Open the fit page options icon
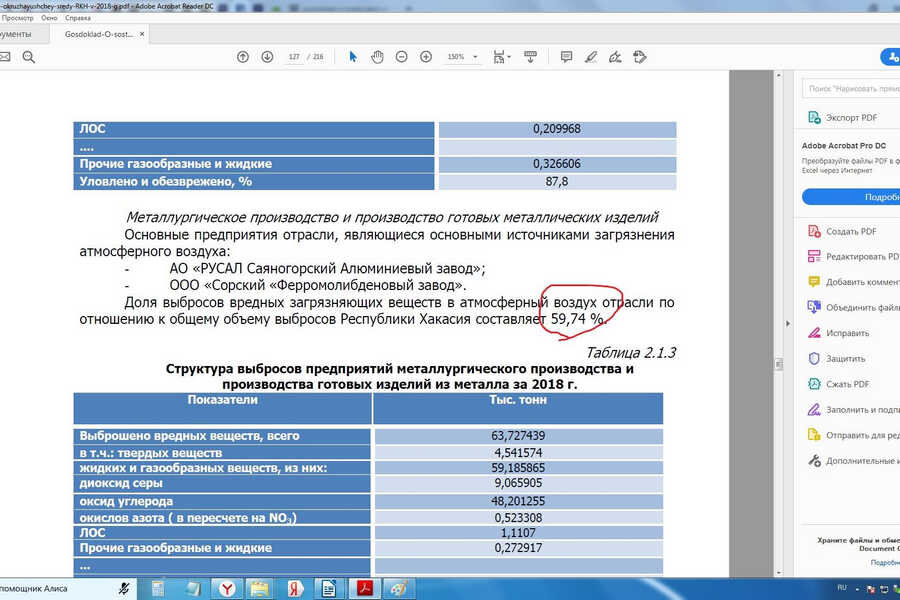Screen dimensions: 900x600 point(501,57)
